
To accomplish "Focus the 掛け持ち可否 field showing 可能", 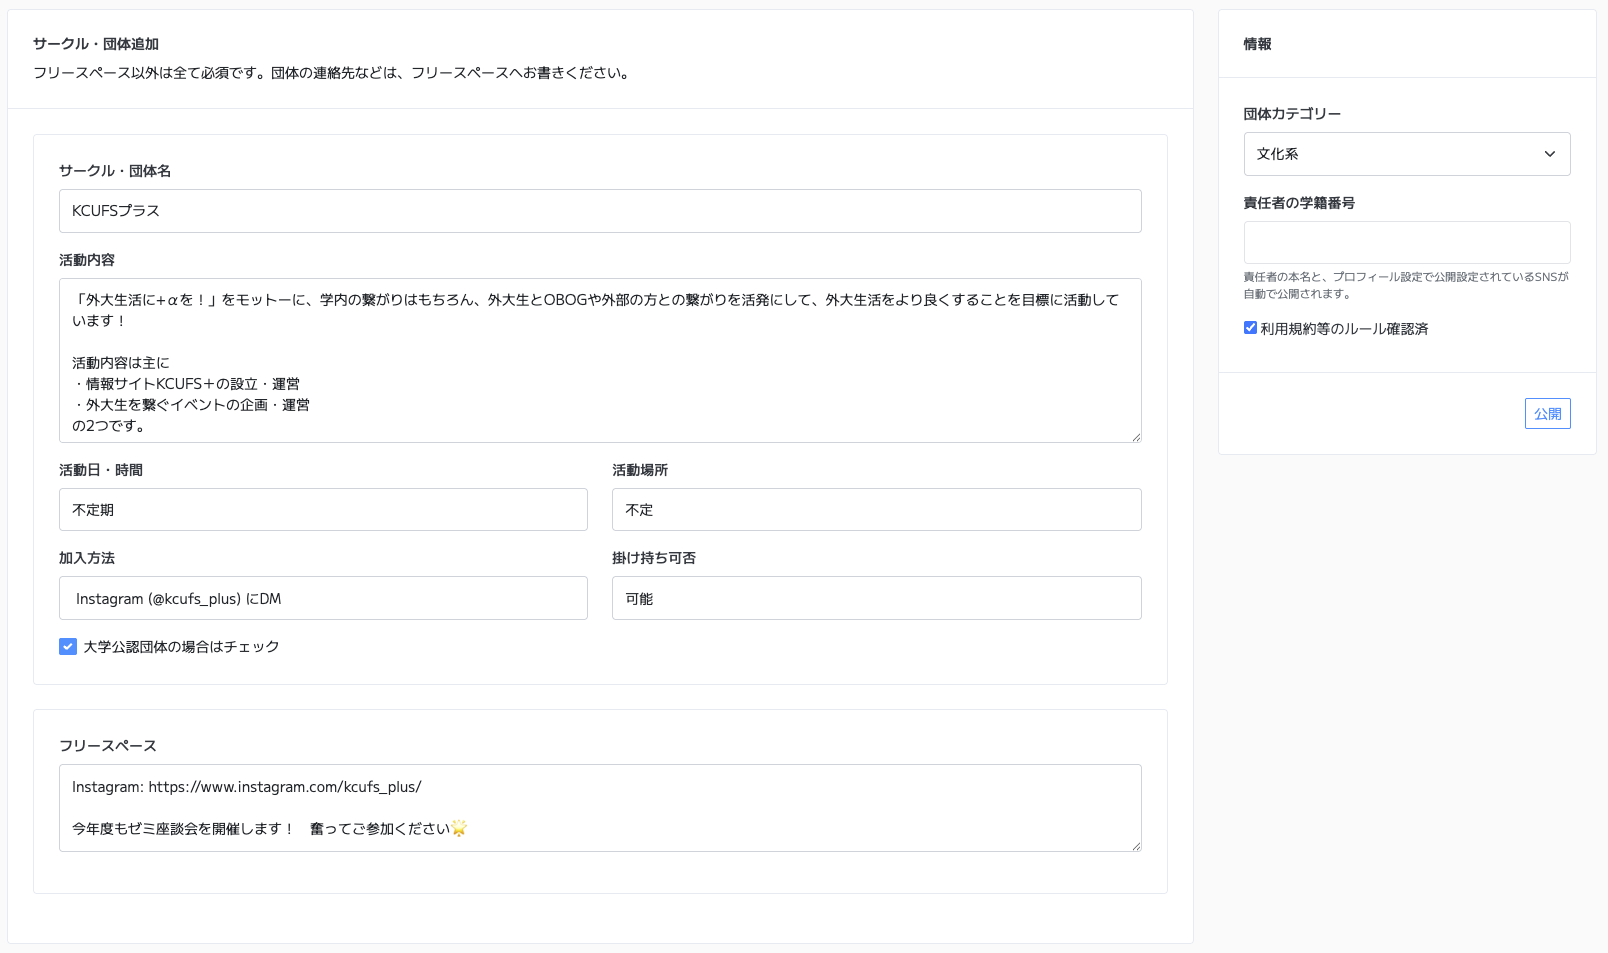I will point(876,598).
